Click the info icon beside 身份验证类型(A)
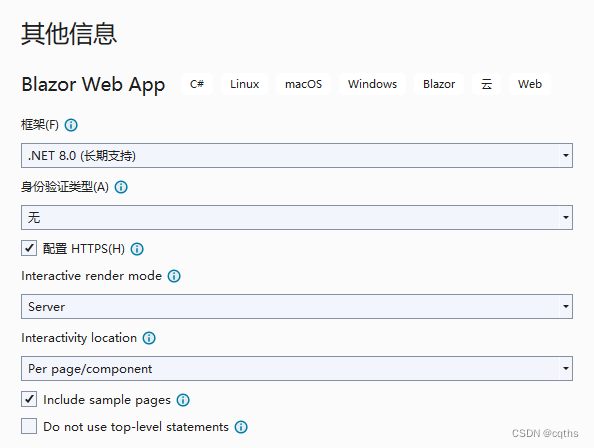Viewport: 594px width, 448px height. click(x=121, y=187)
